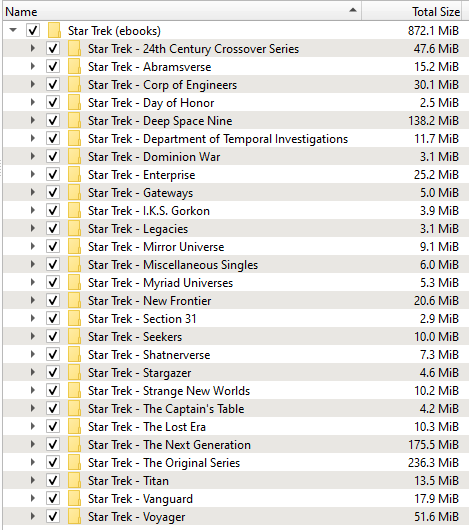Screen dimensions: 469x530
Task: Sort by the Name column header
Action: [182, 11]
